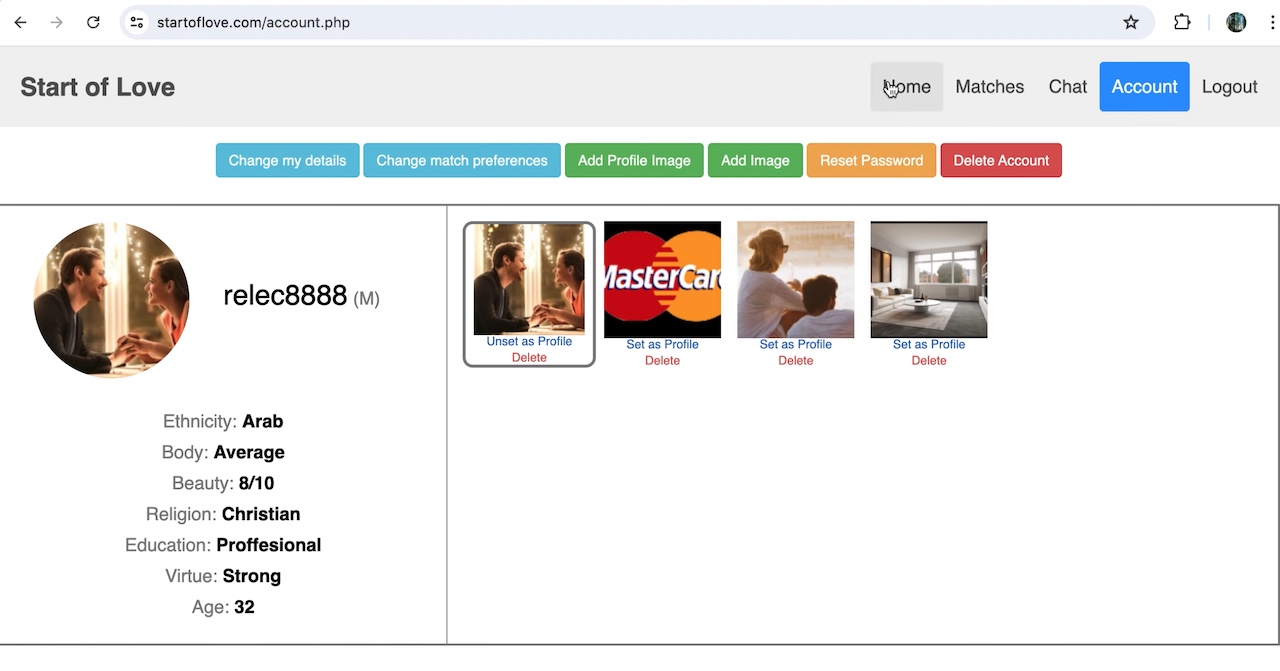Click the red Delete Account button

tap(1001, 160)
